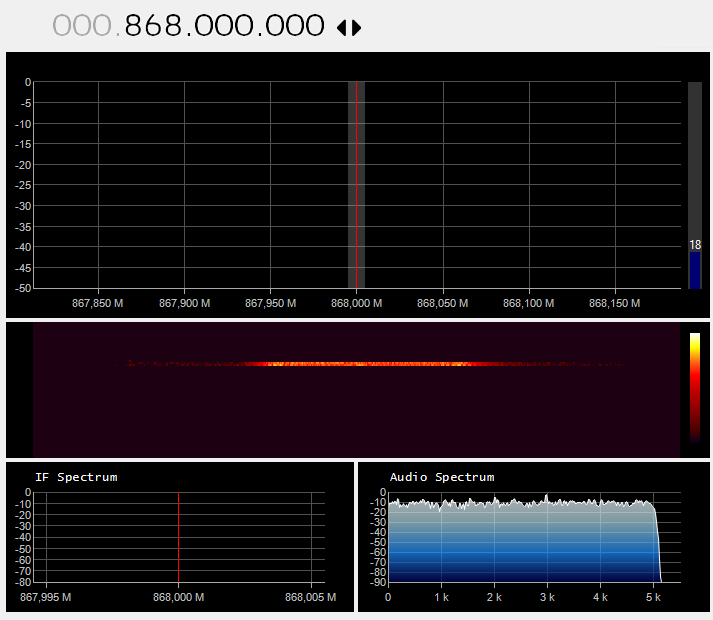Click the audio filter roll-off edge near 5 k

click(x=658, y=544)
